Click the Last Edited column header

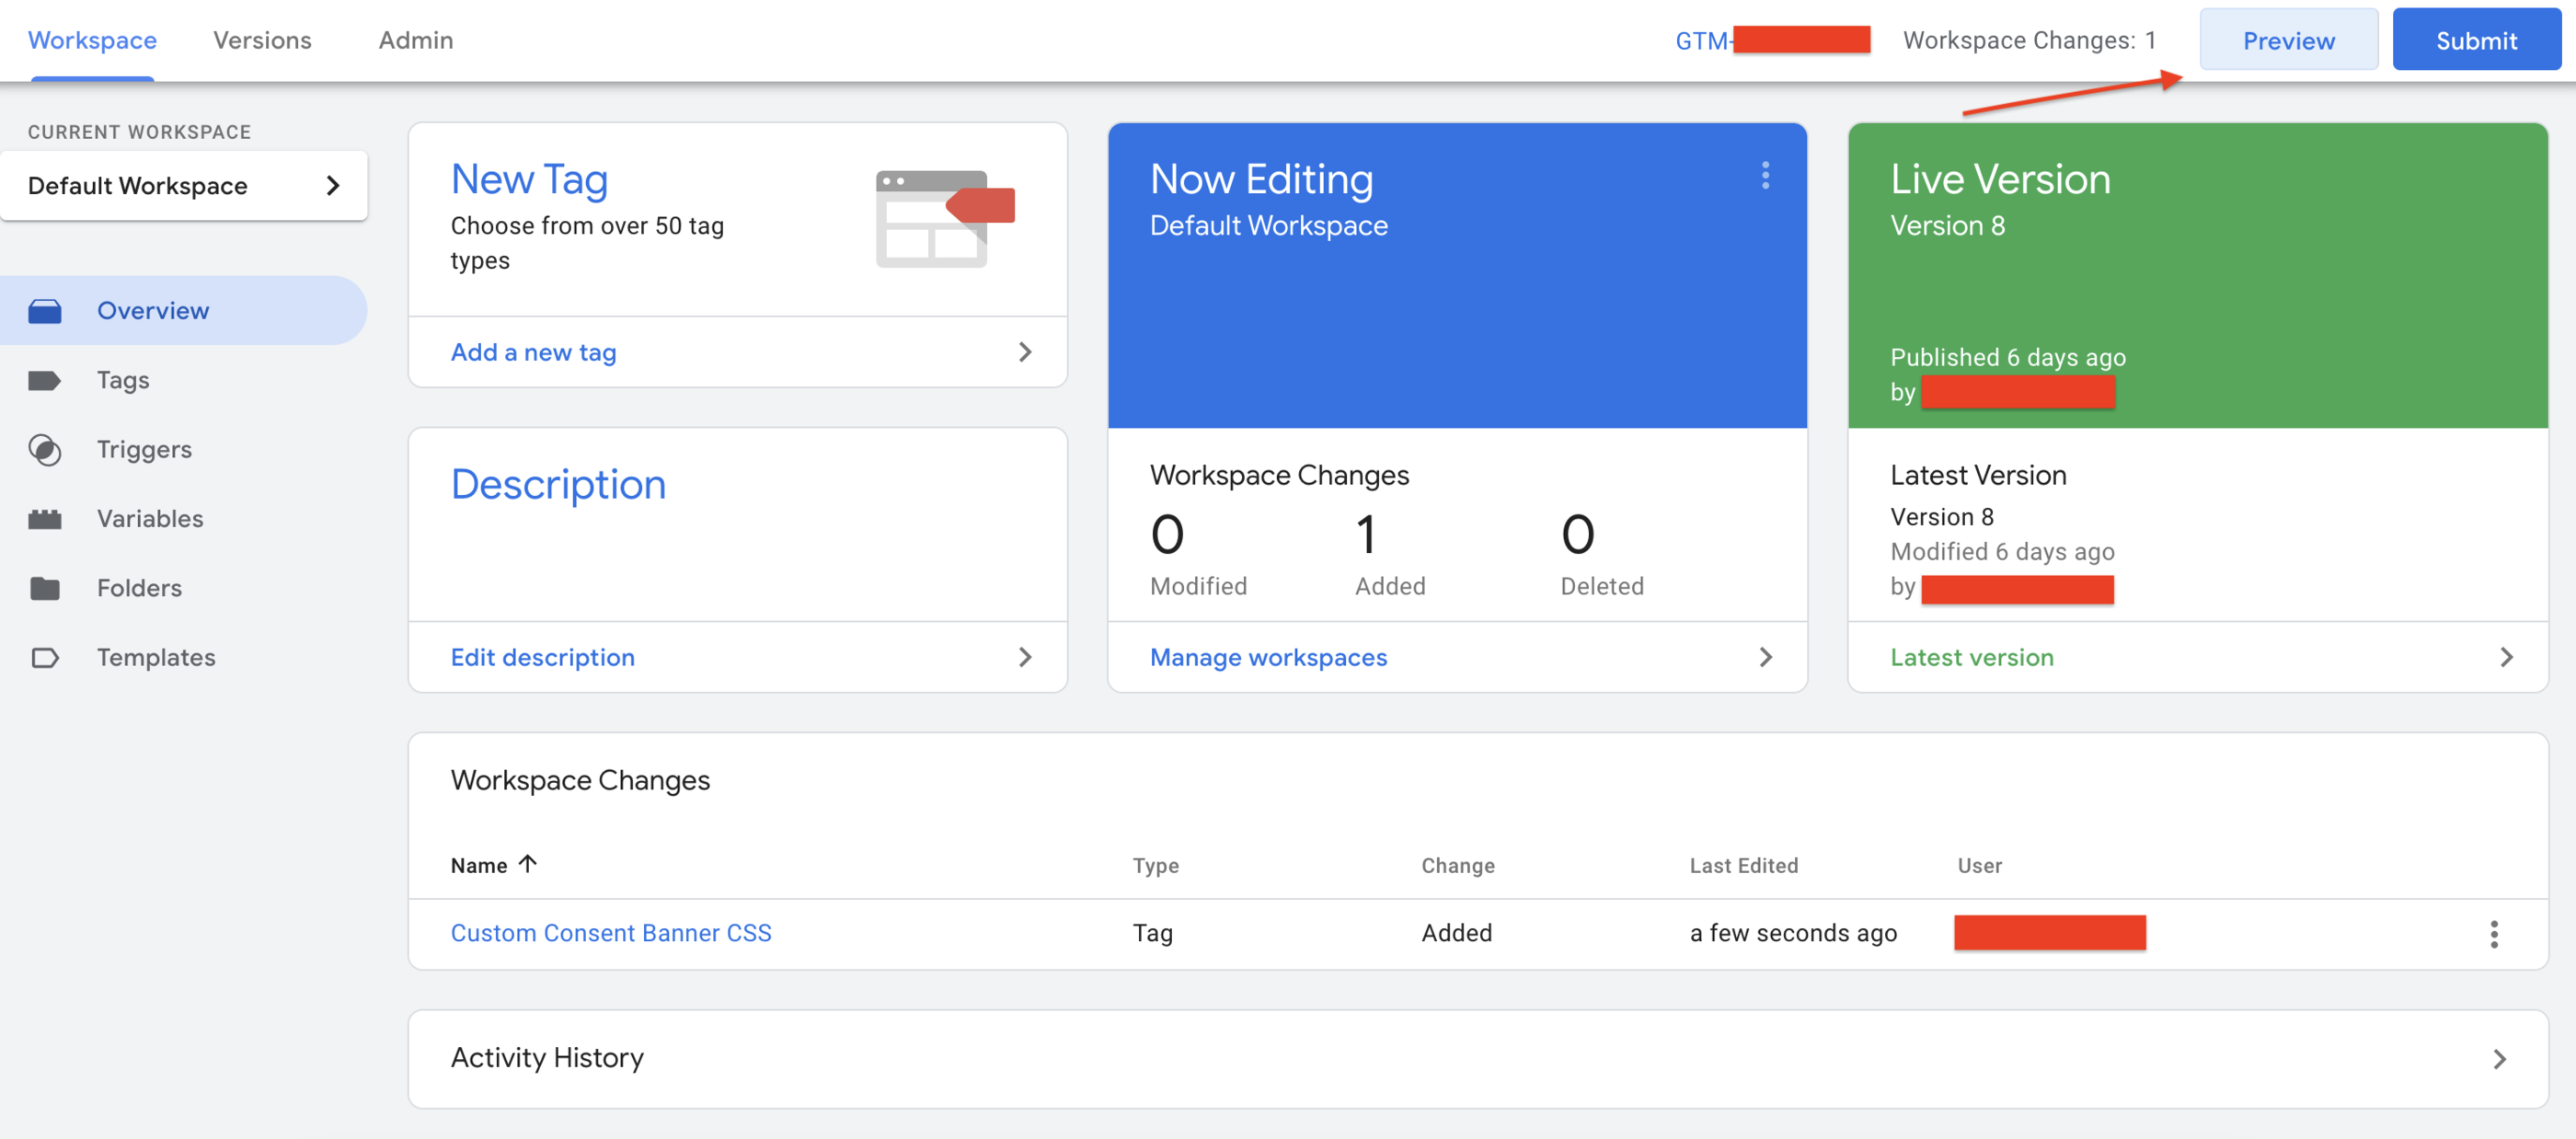1743,866
